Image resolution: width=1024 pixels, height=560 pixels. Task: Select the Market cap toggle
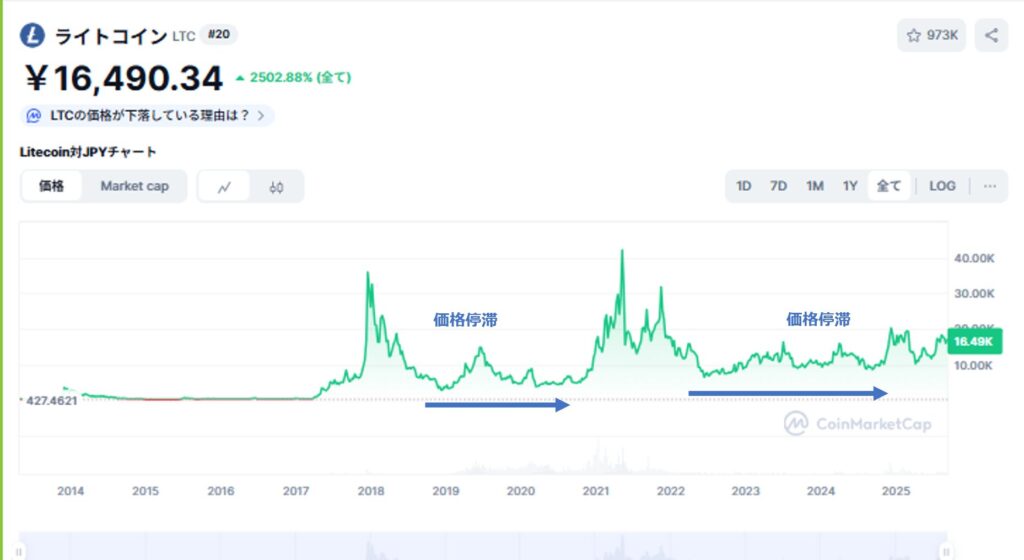coord(135,186)
